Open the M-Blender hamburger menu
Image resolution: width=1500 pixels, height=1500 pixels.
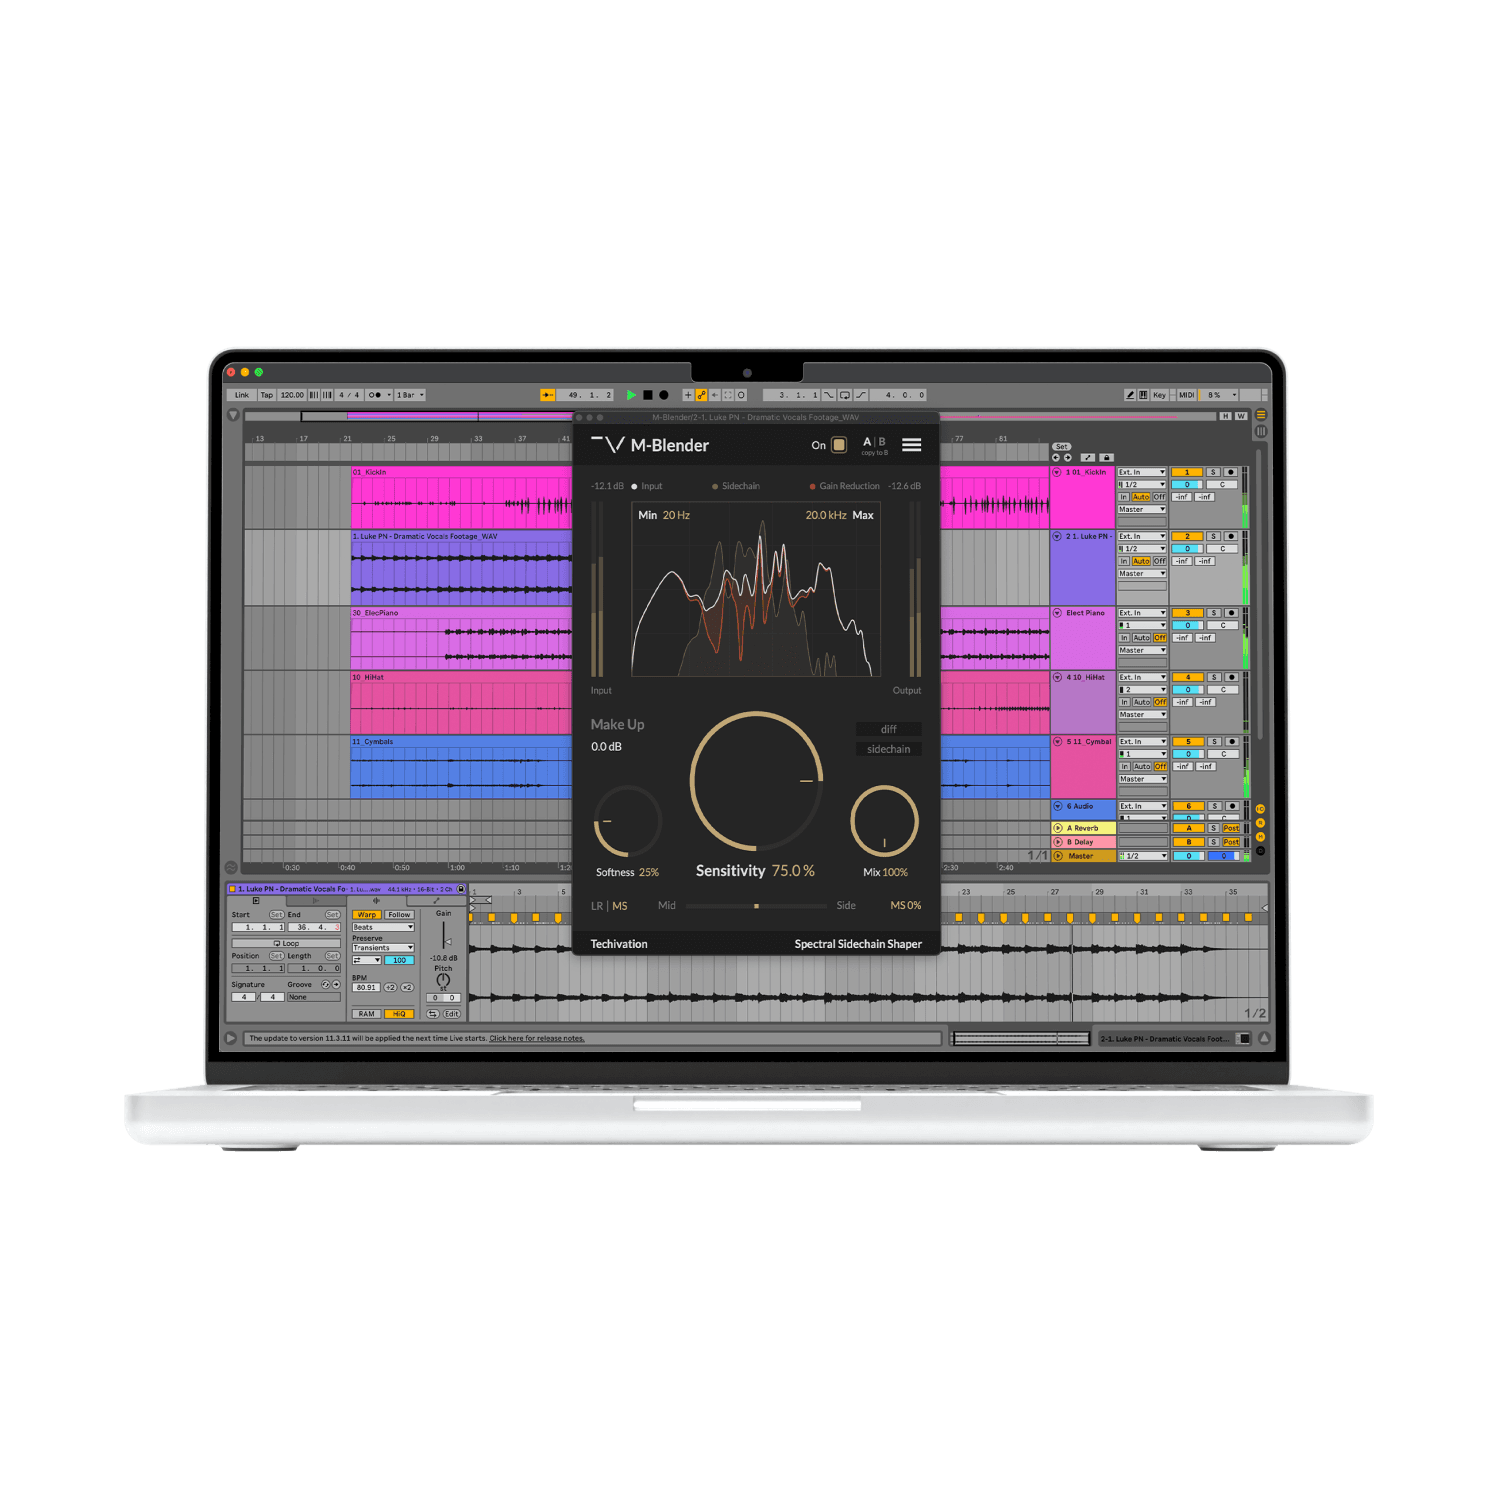(911, 445)
